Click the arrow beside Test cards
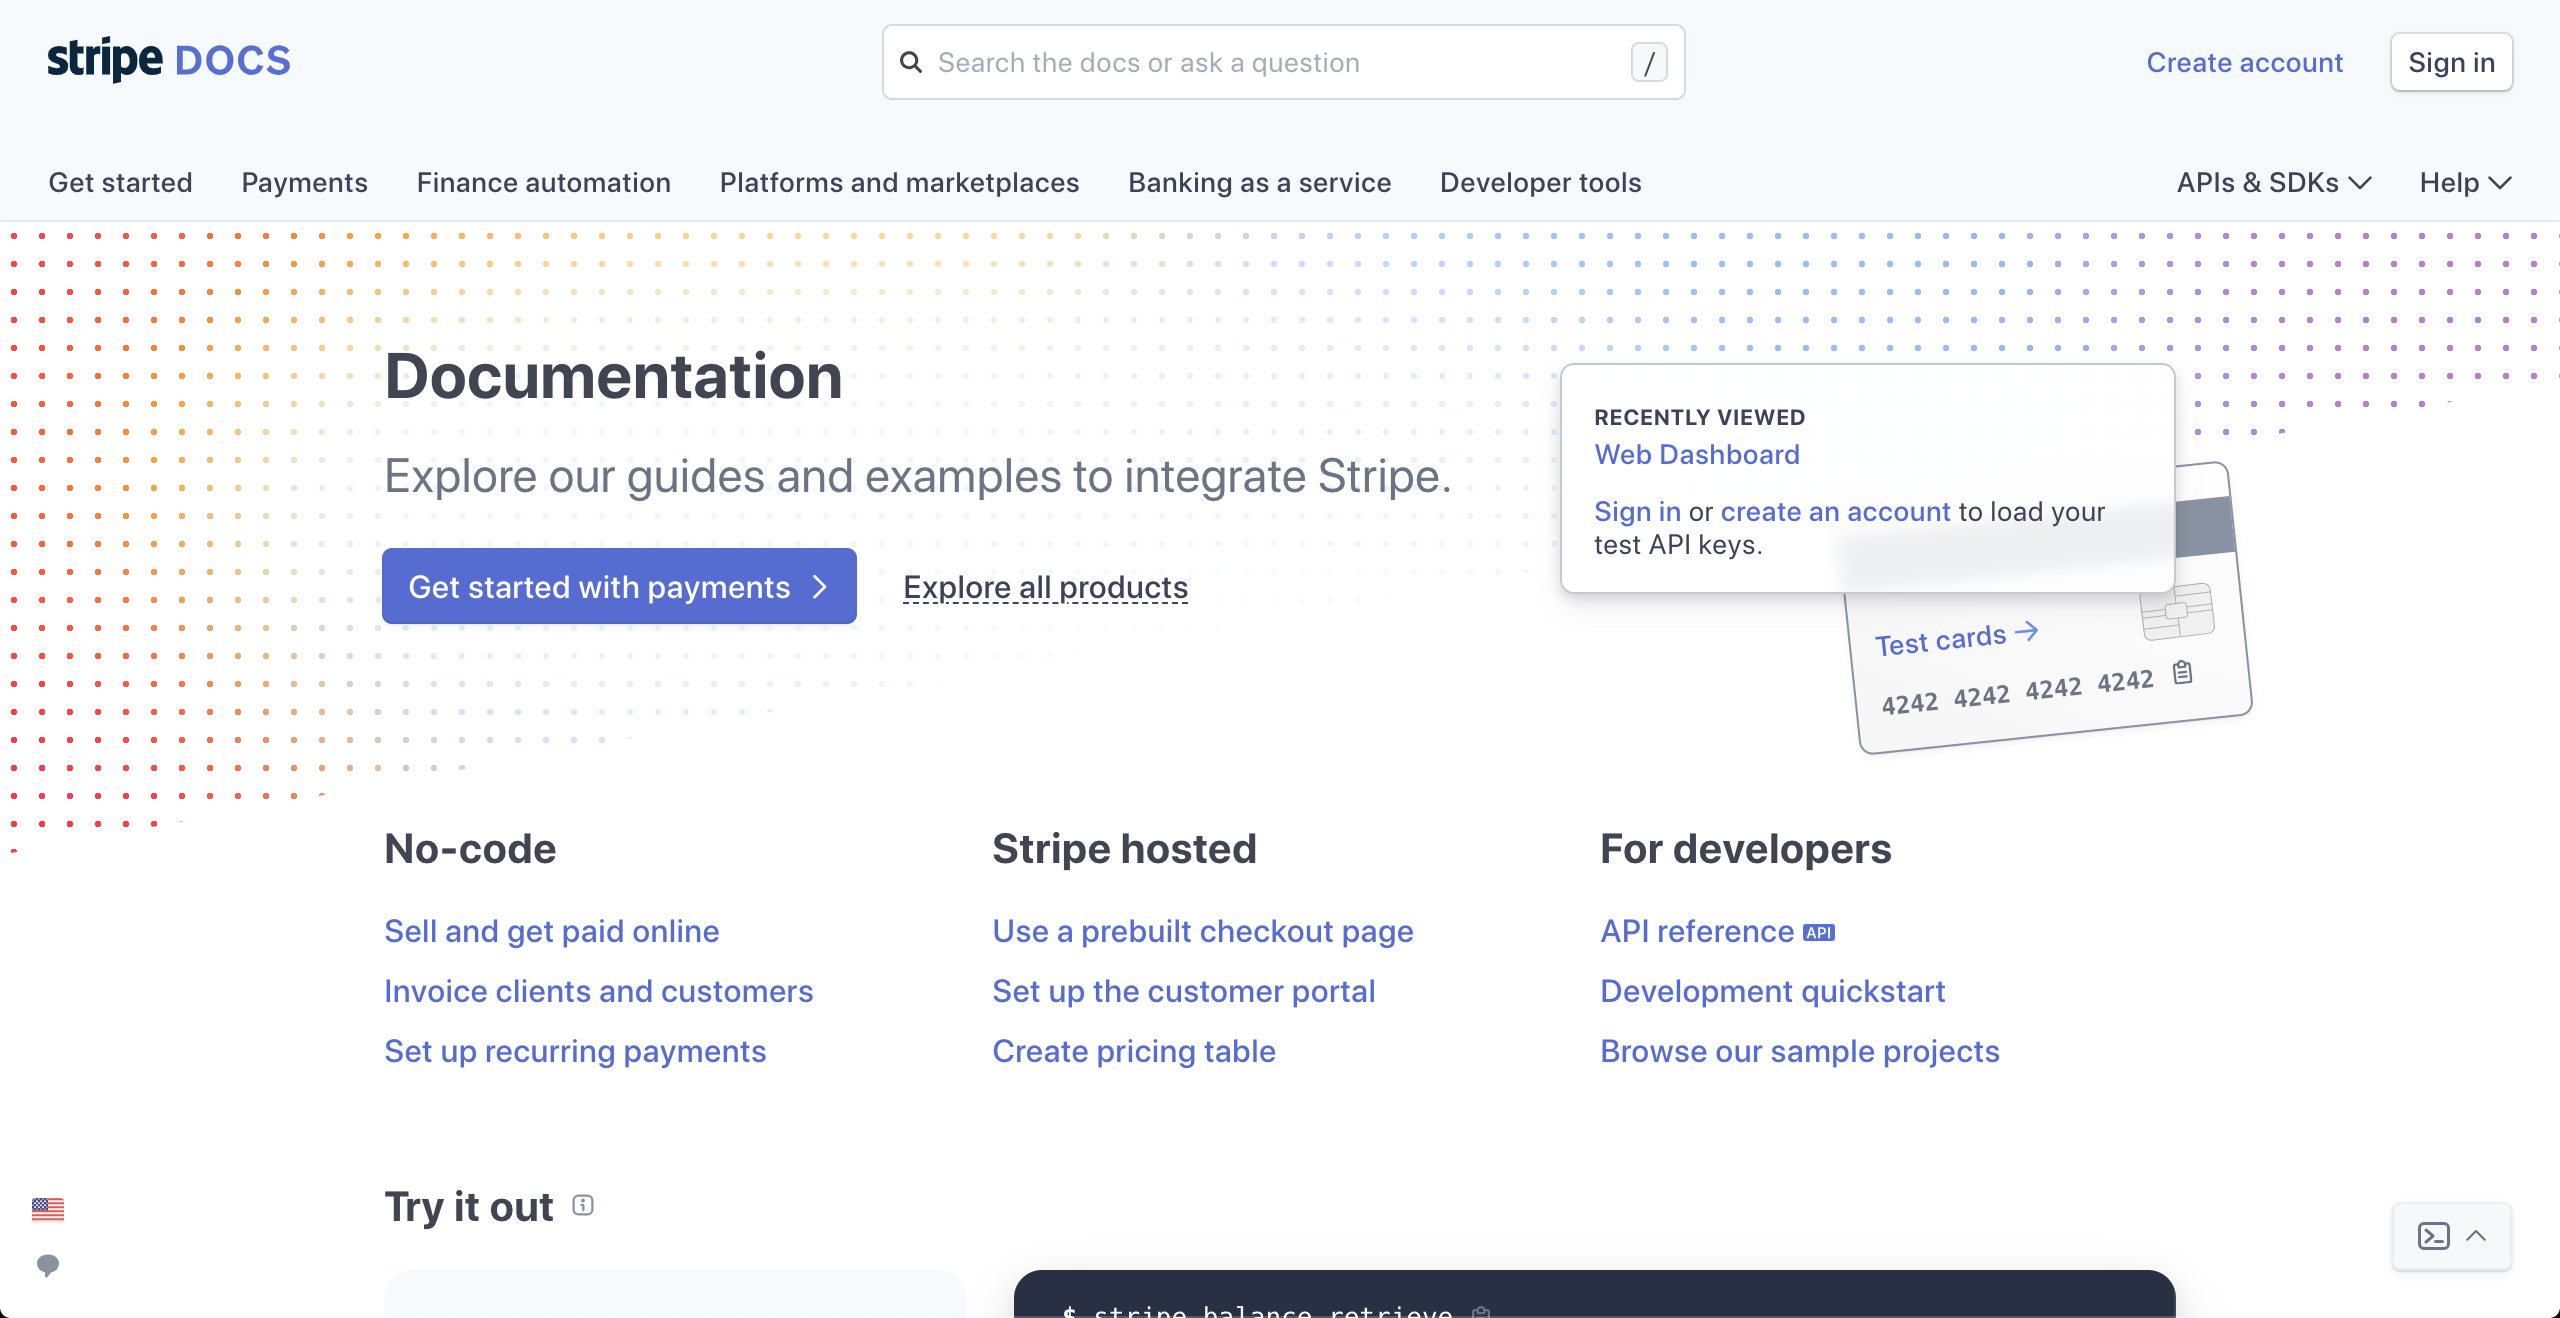This screenshot has width=2560, height=1318. [2027, 631]
